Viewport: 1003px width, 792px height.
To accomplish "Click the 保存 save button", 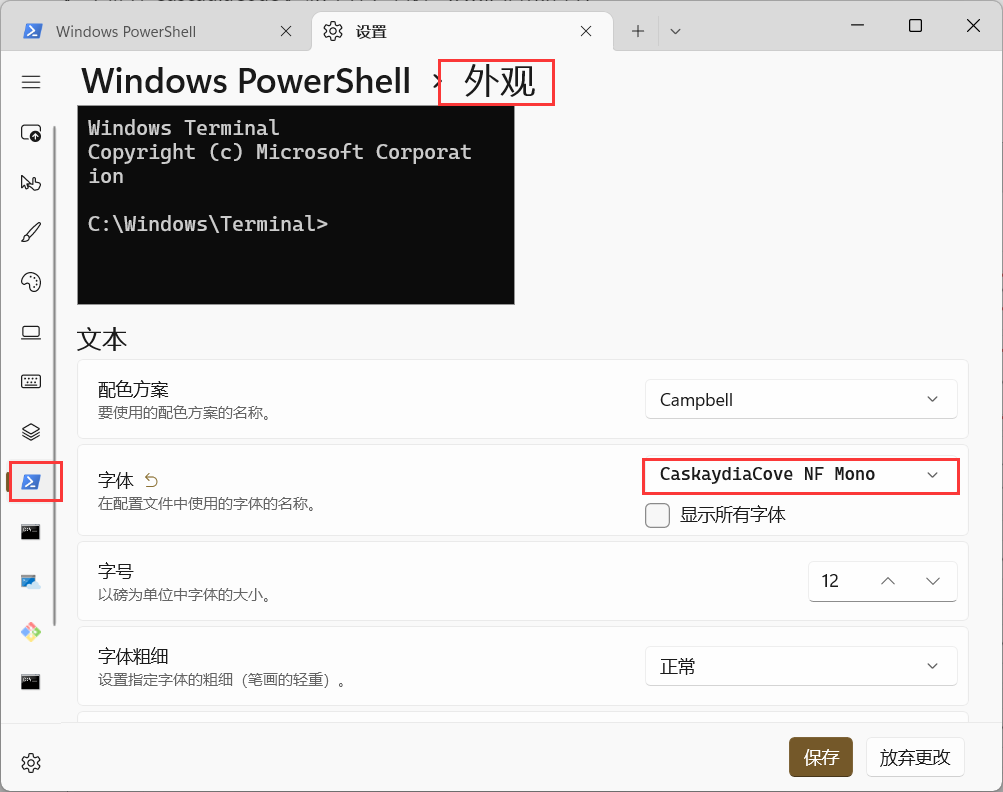I will (821, 757).
